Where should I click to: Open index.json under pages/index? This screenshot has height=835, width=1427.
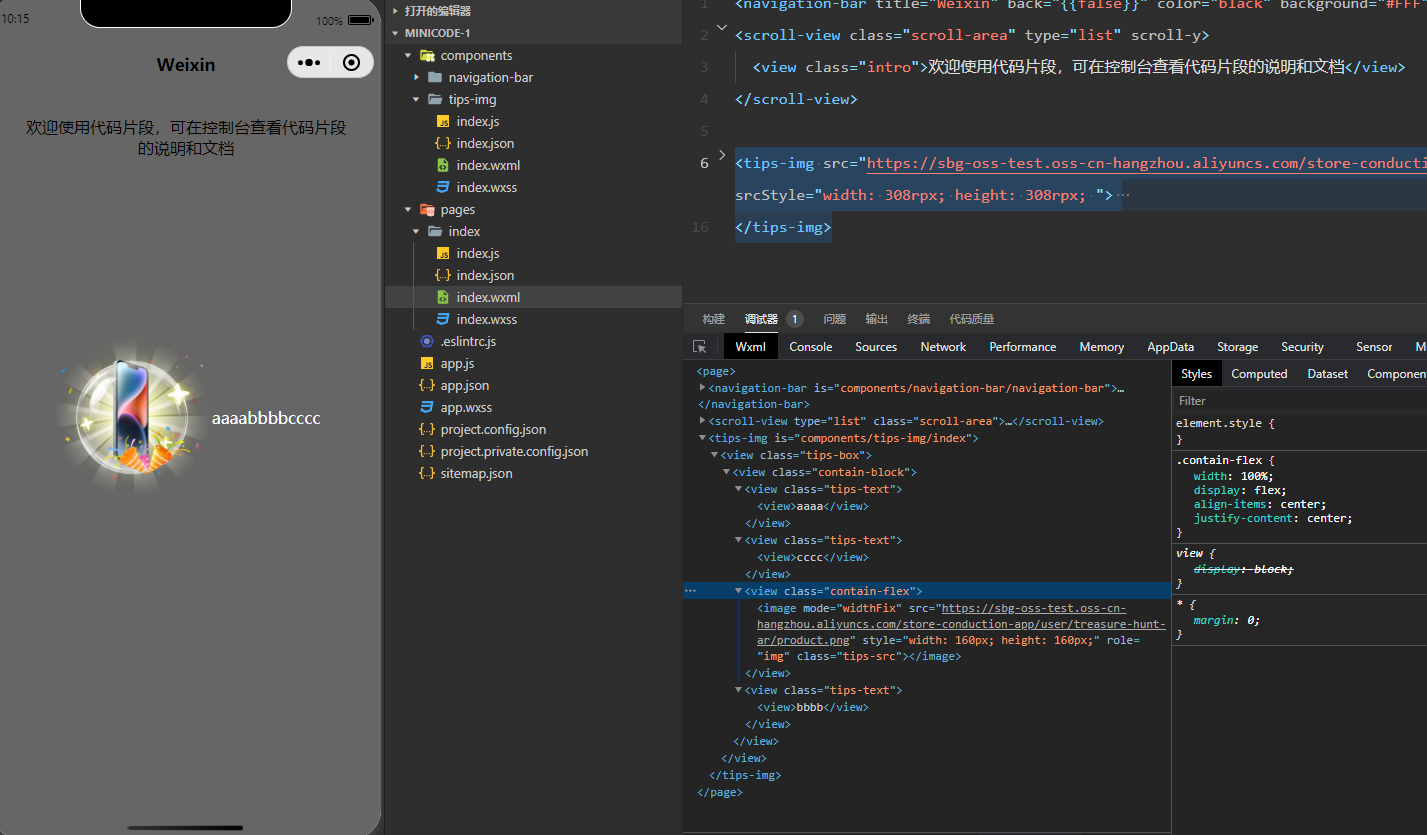(x=485, y=275)
